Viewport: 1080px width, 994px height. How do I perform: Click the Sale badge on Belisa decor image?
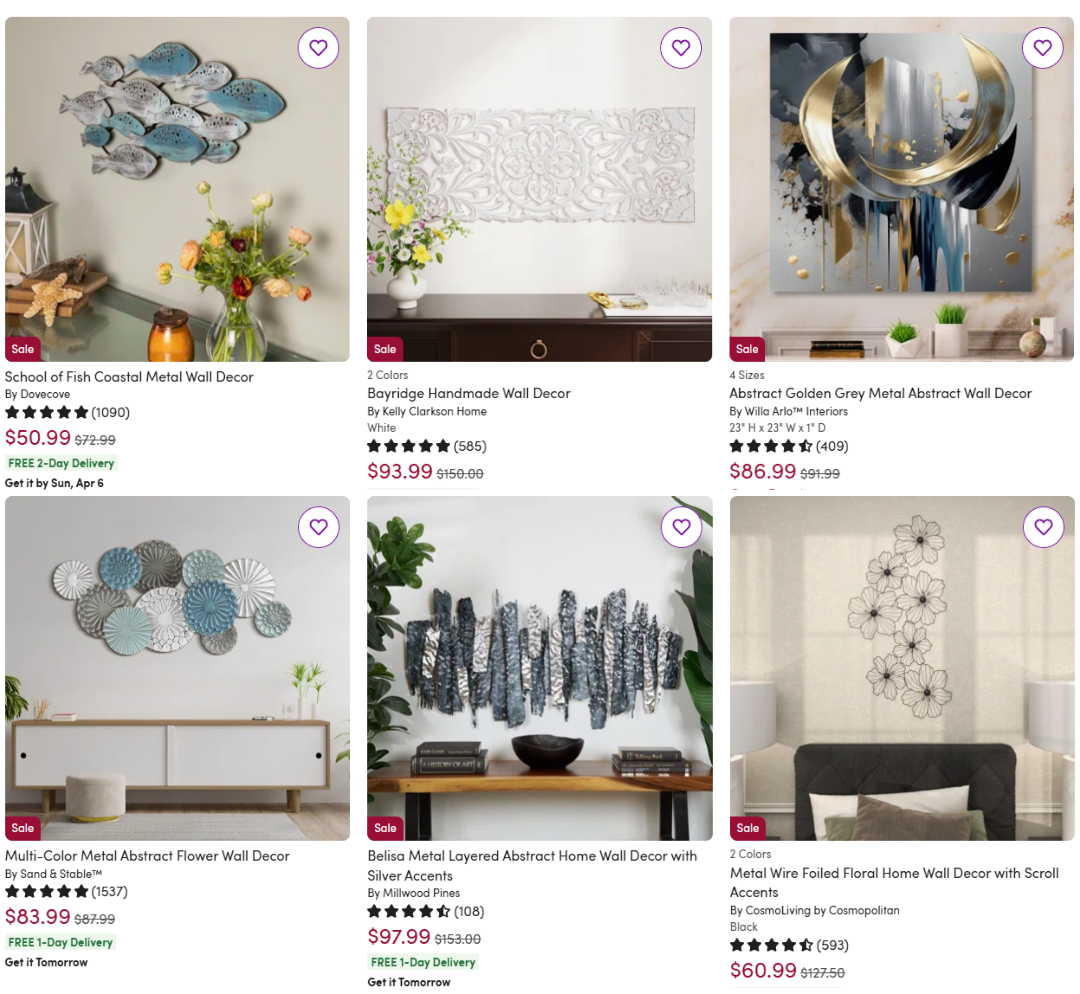pos(385,828)
